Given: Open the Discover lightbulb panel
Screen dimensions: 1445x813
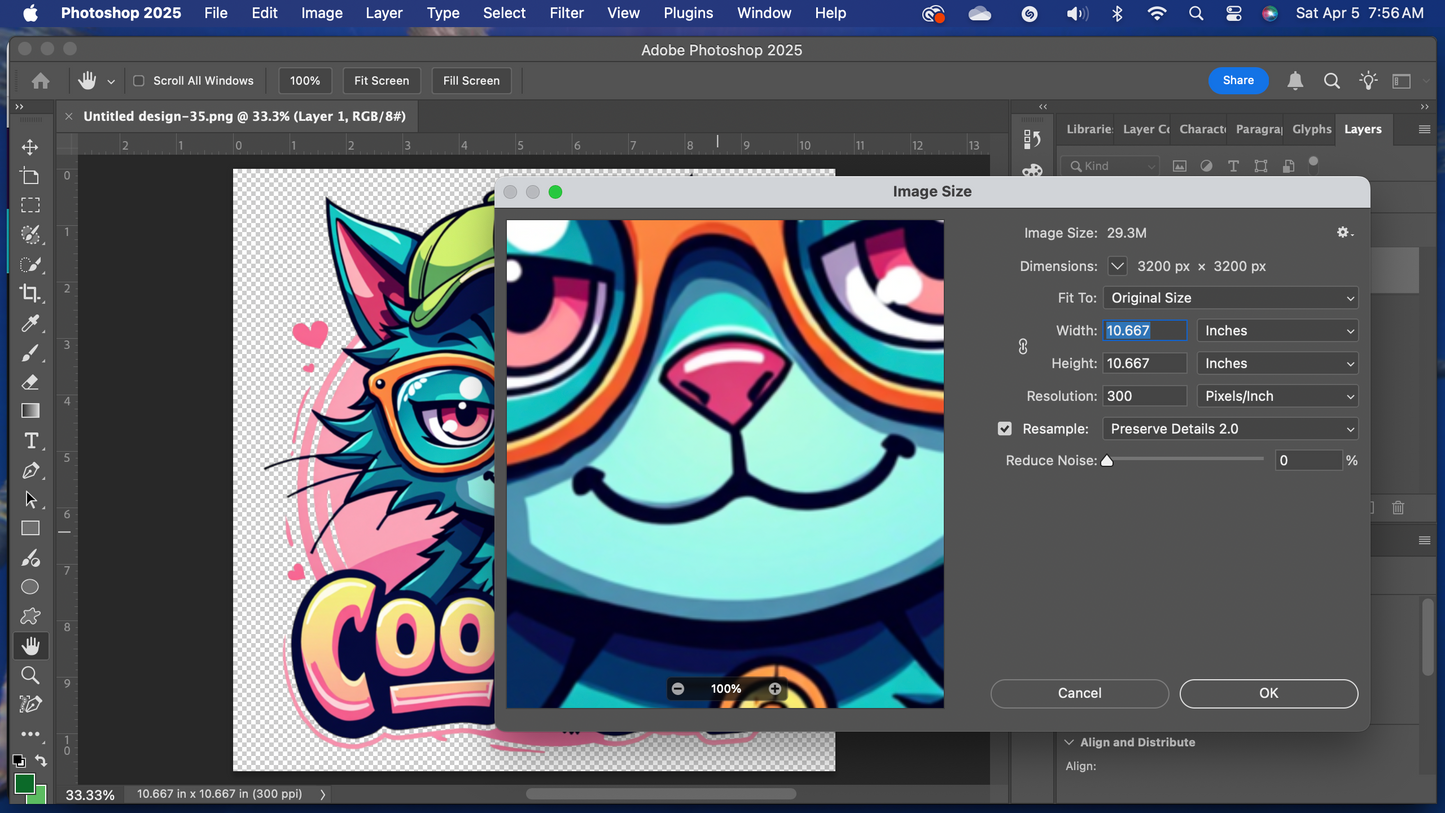Looking at the screenshot, I should pyautogui.click(x=1368, y=81).
